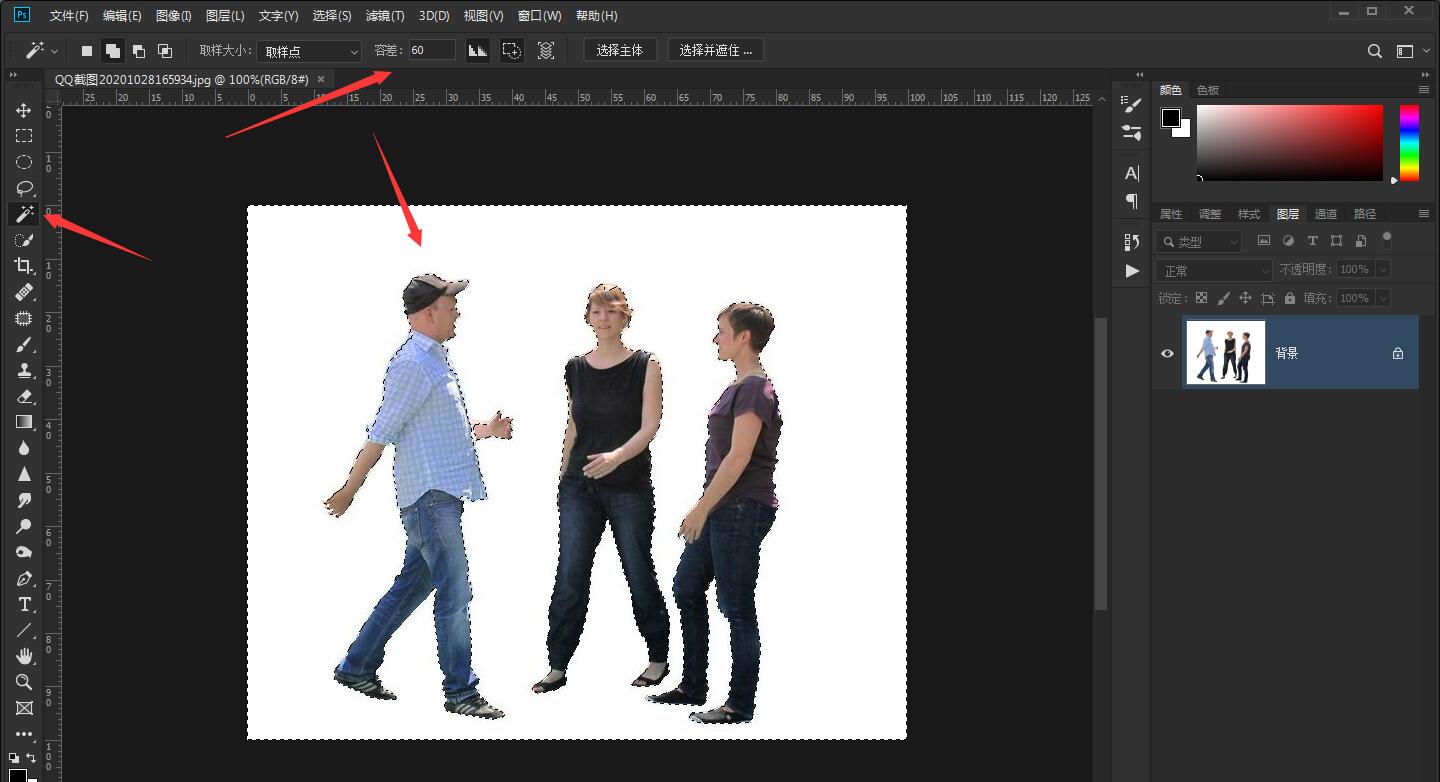Switch to the 通道 tab

pyautogui.click(x=1325, y=214)
